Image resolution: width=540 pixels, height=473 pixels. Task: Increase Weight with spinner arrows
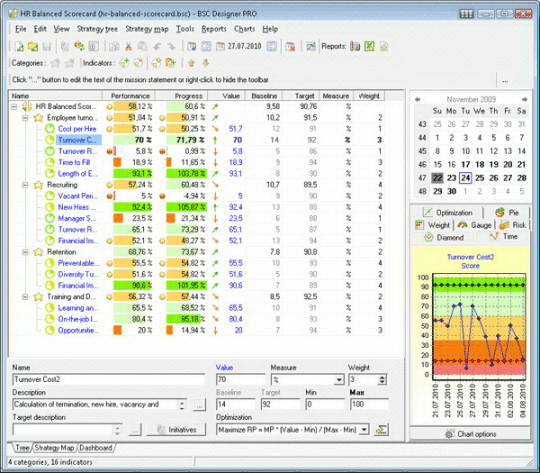[x=382, y=378]
